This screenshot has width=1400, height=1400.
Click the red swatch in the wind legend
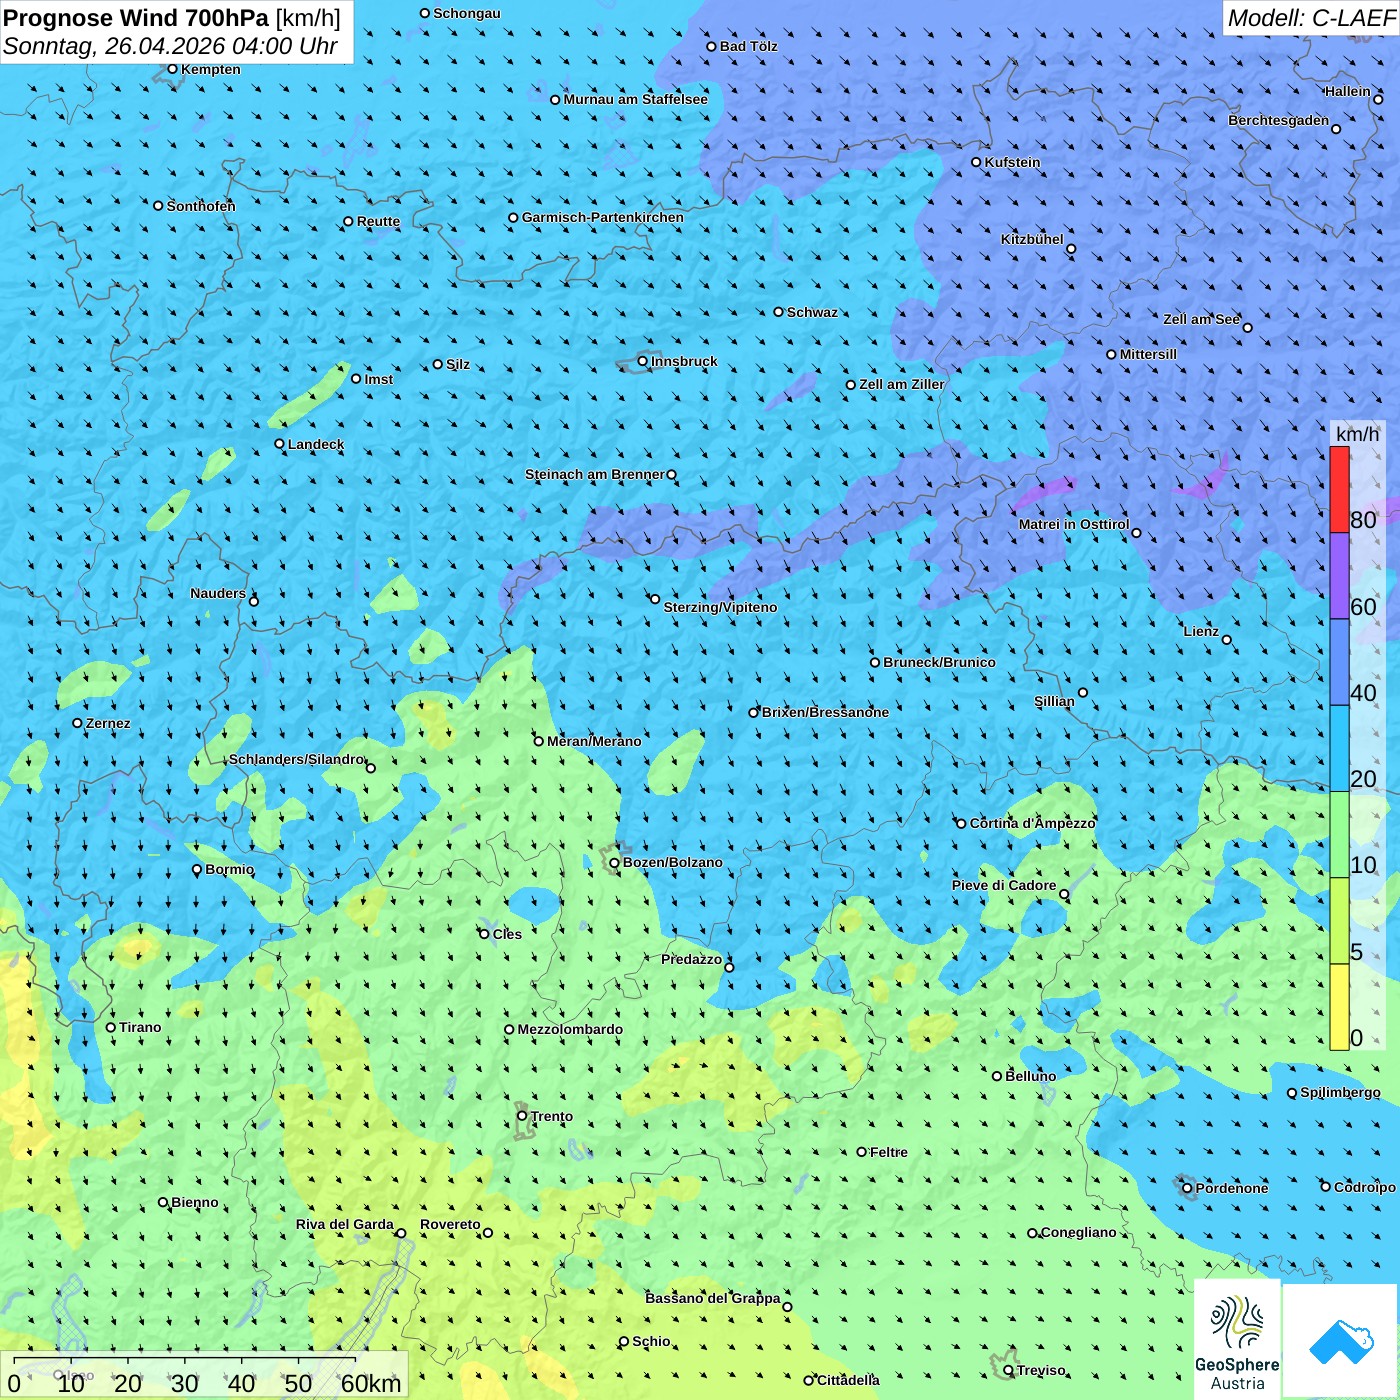[x=1339, y=489]
